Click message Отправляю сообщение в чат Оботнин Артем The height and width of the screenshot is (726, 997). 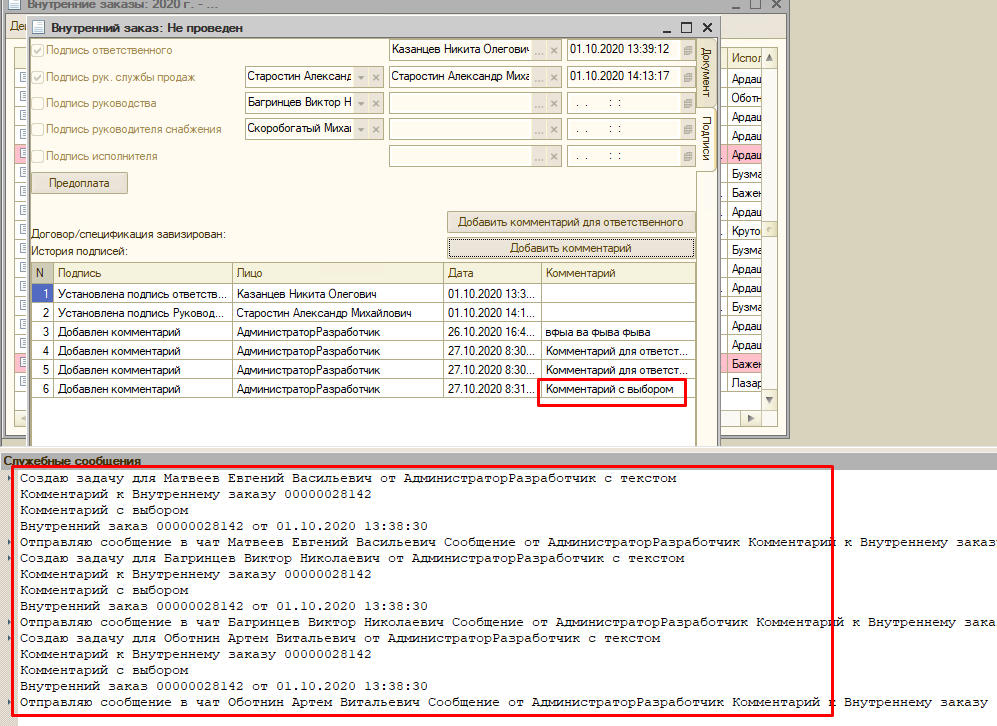coord(504,702)
